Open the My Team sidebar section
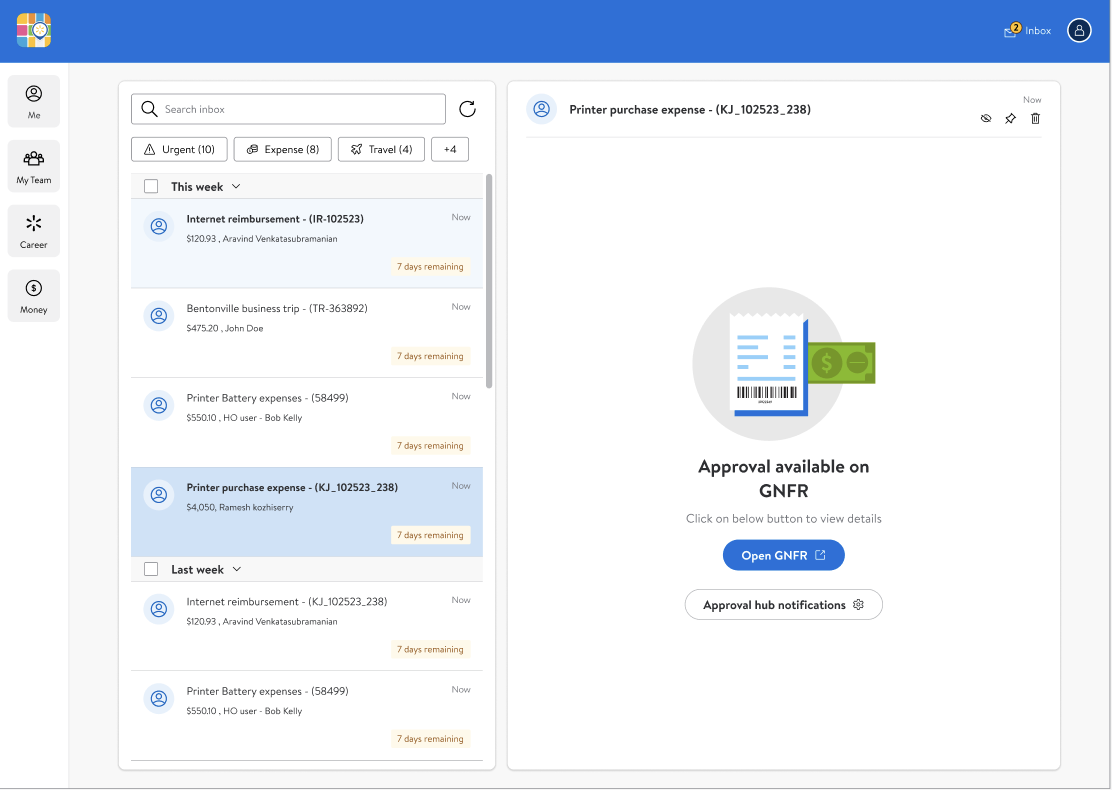 point(33,166)
